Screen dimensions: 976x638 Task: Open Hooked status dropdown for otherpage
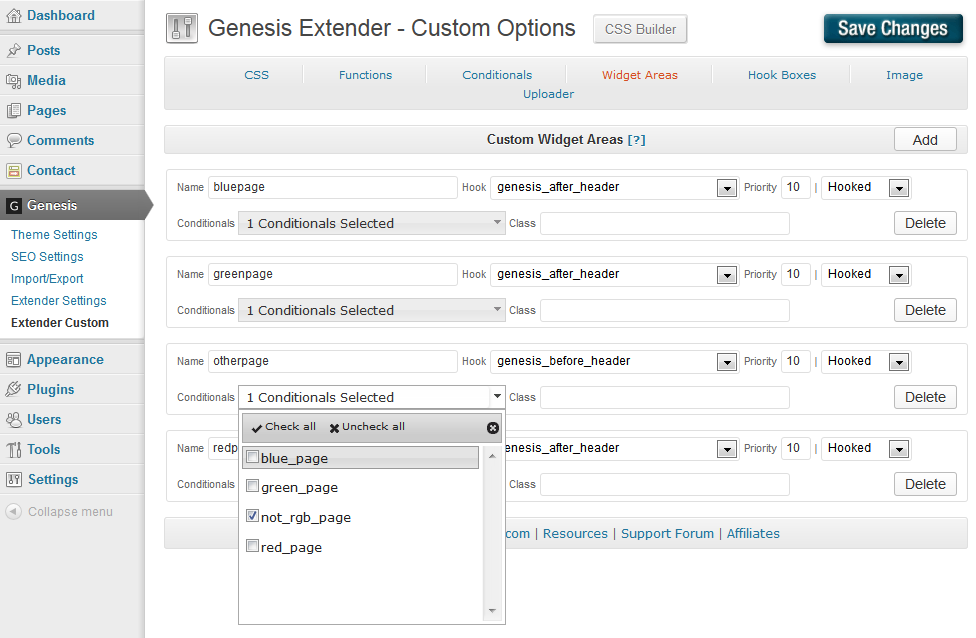(899, 362)
